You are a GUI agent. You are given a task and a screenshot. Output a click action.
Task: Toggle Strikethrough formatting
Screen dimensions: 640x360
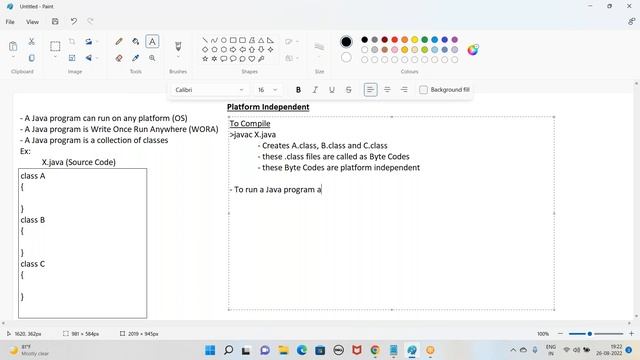(349, 90)
